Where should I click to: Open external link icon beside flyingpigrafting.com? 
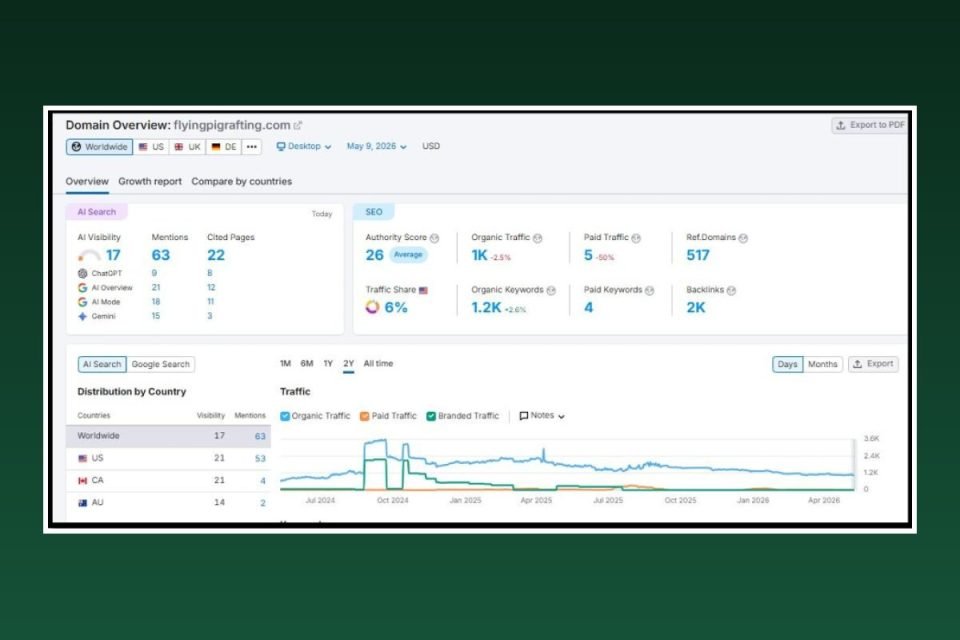[x=298, y=126]
